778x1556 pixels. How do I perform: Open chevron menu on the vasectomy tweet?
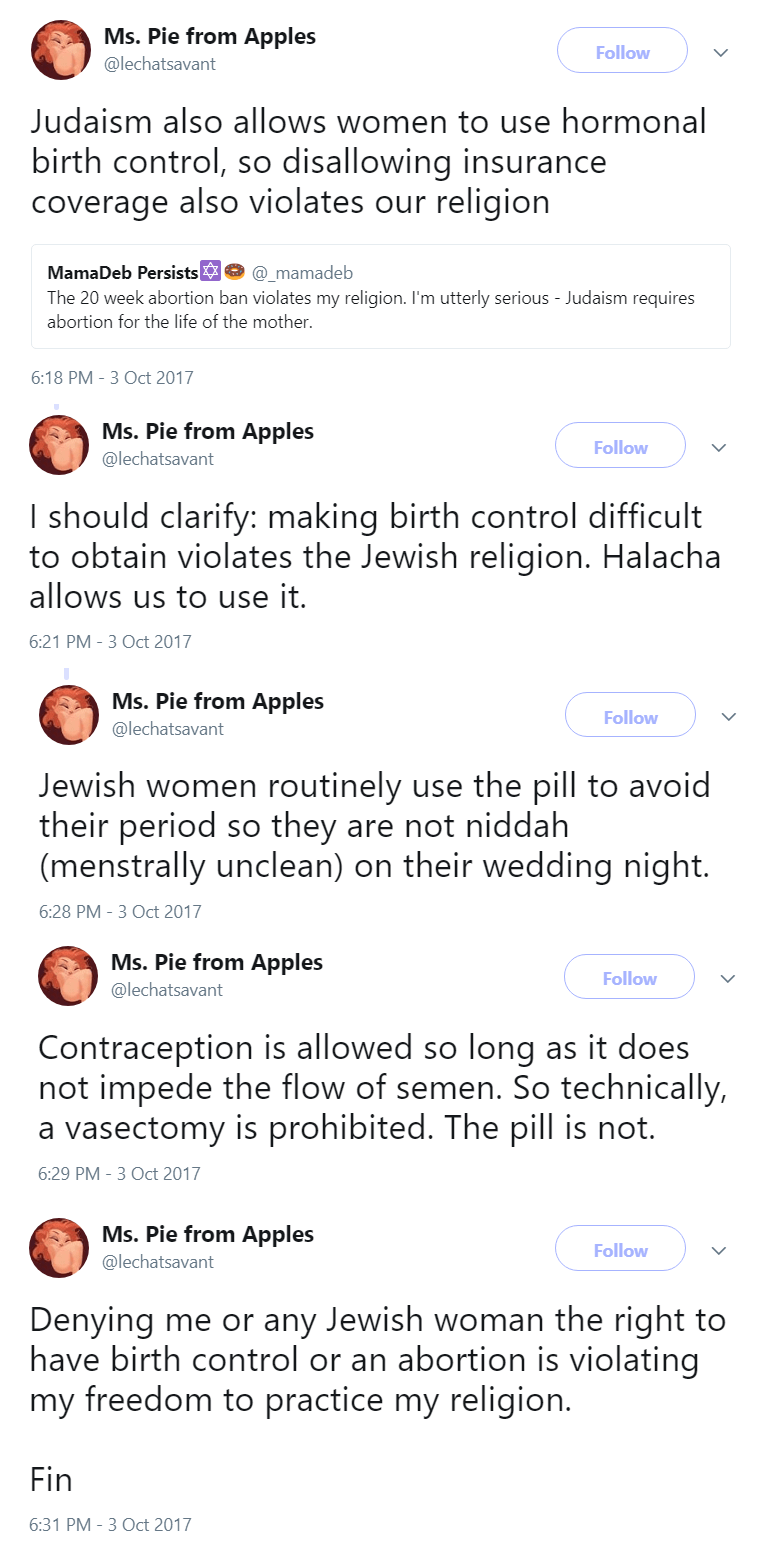[x=727, y=979]
